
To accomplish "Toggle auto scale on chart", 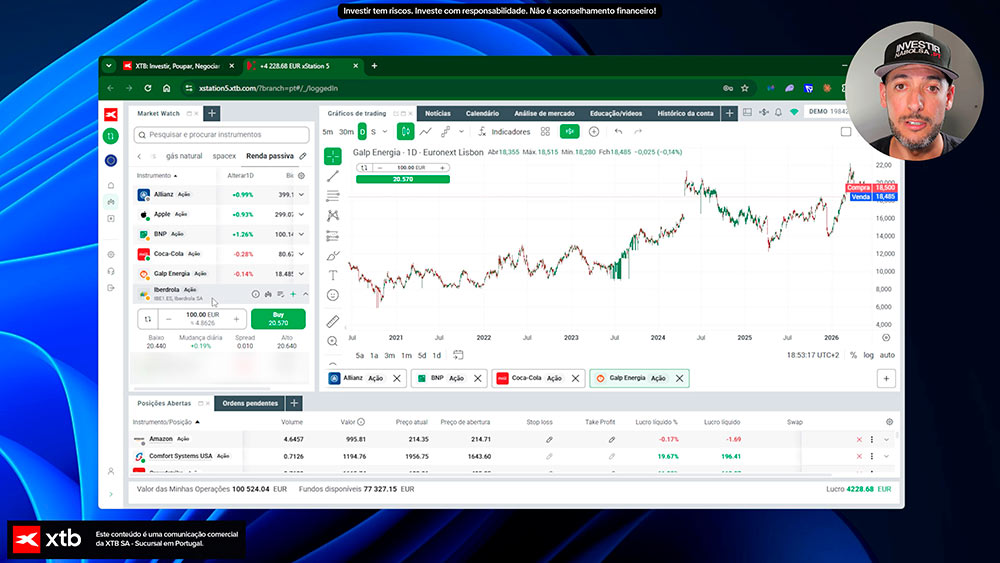I will click(x=887, y=355).
